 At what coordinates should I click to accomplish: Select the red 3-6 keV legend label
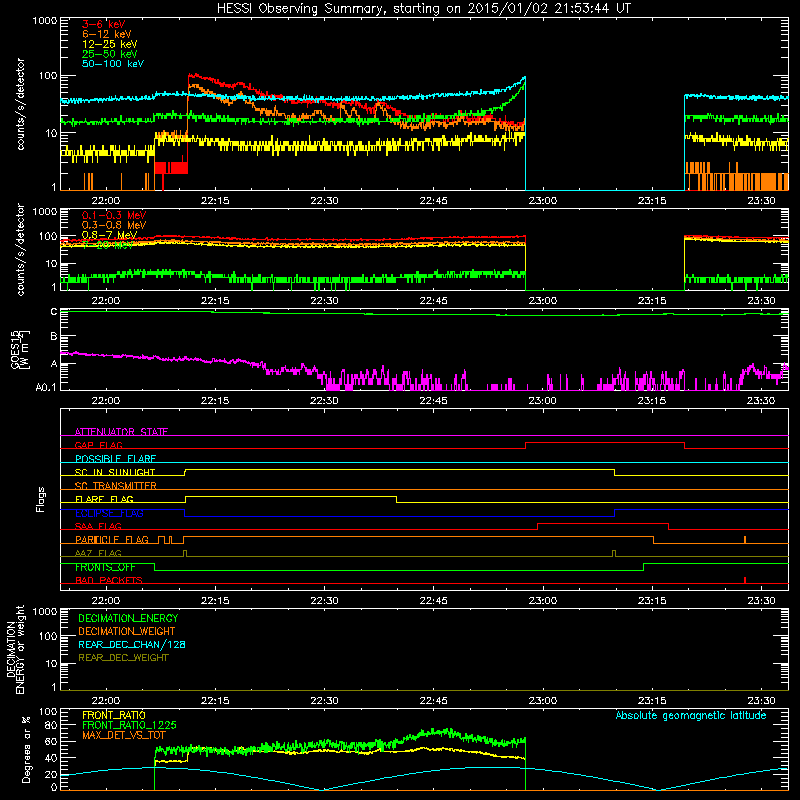point(103,24)
